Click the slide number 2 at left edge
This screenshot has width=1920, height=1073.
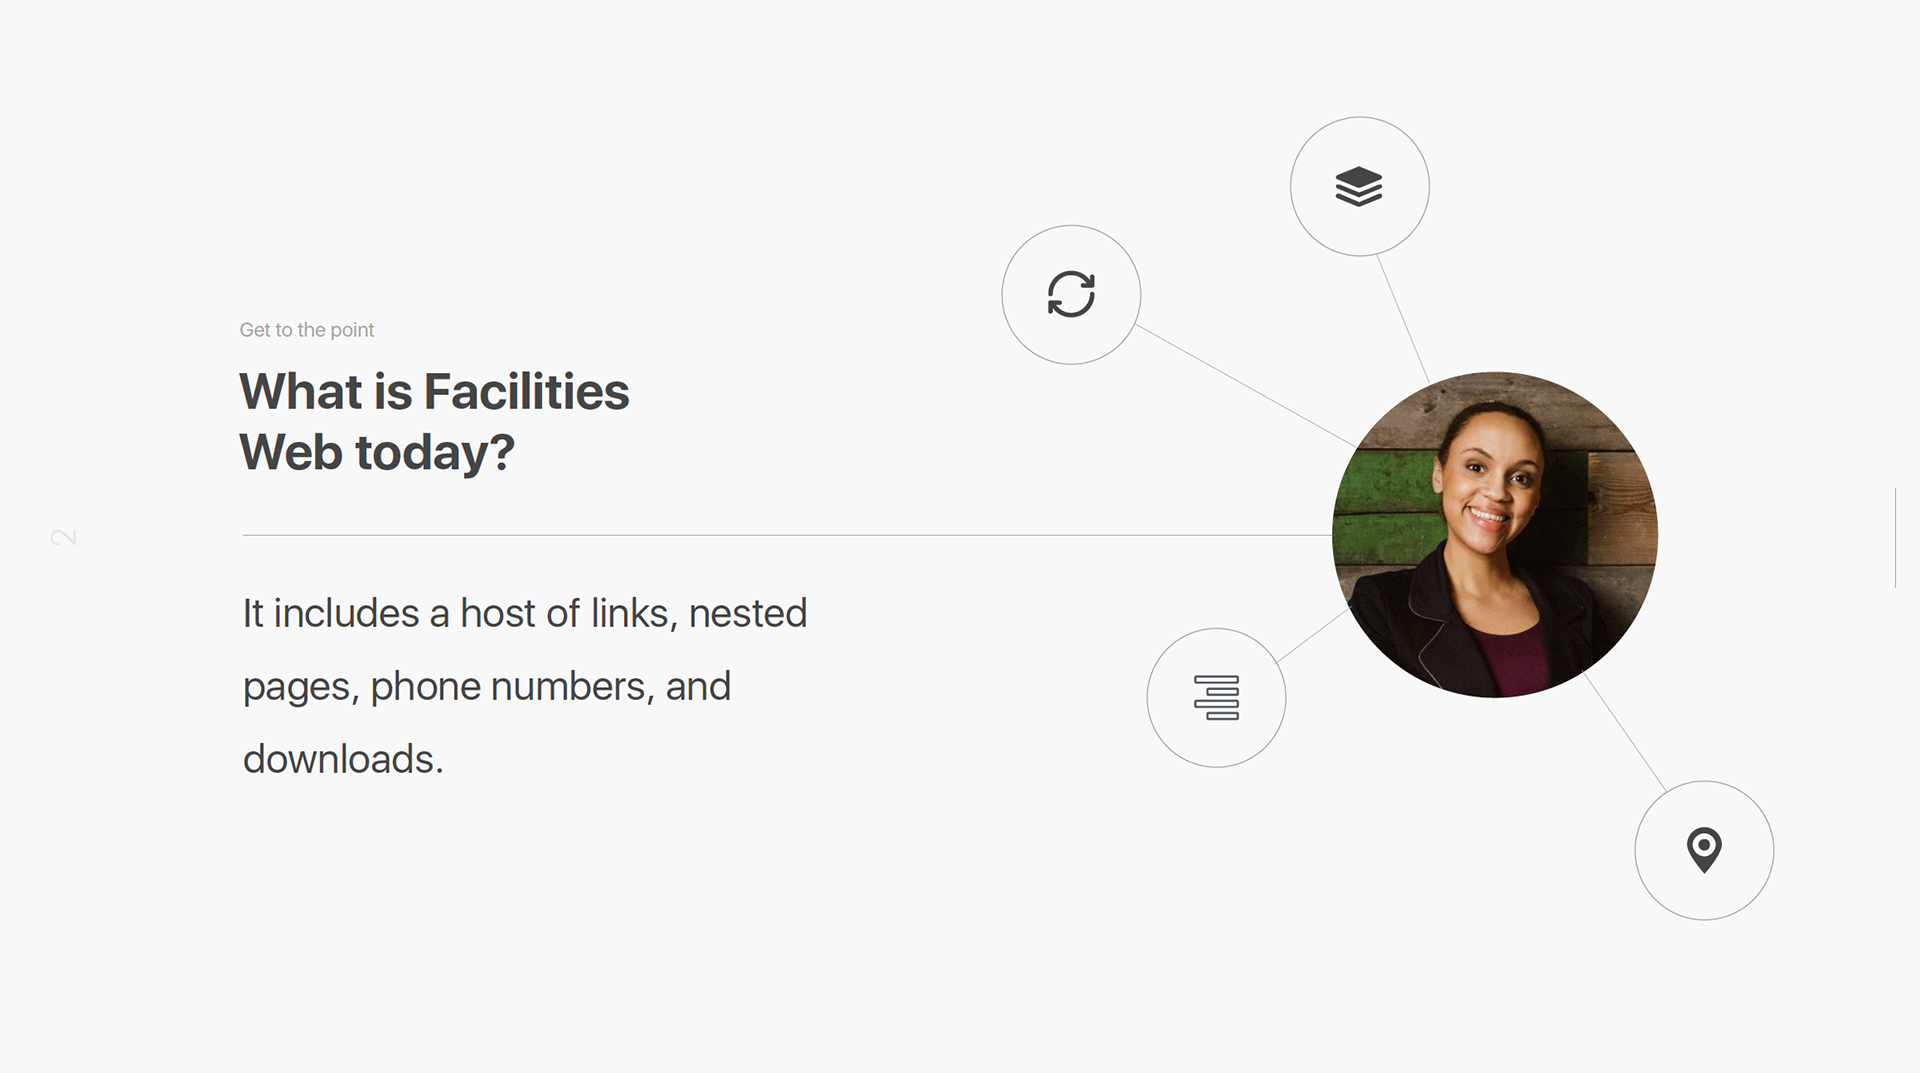pyautogui.click(x=63, y=538)
